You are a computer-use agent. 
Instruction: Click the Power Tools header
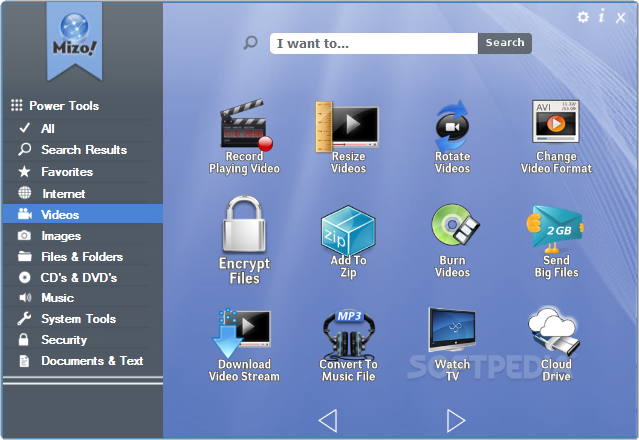pyautogui.click(x=55, y=106)
